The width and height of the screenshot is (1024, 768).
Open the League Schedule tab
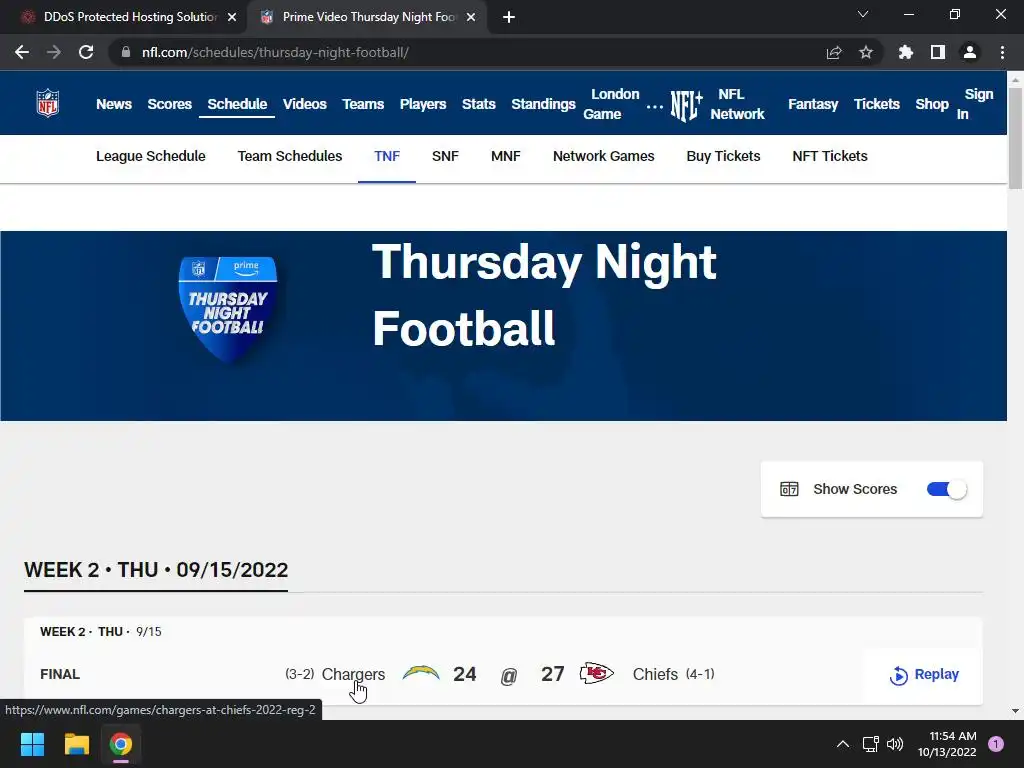pos(151,156)
